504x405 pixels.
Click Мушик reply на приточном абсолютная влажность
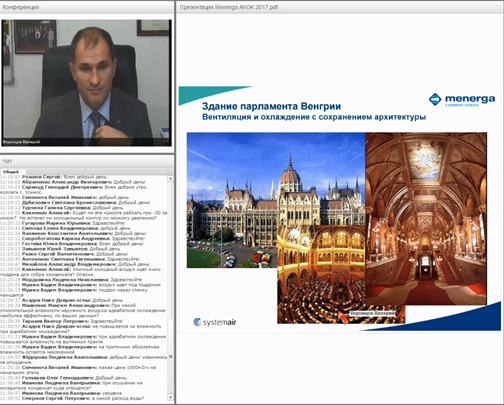pos(80,349)
